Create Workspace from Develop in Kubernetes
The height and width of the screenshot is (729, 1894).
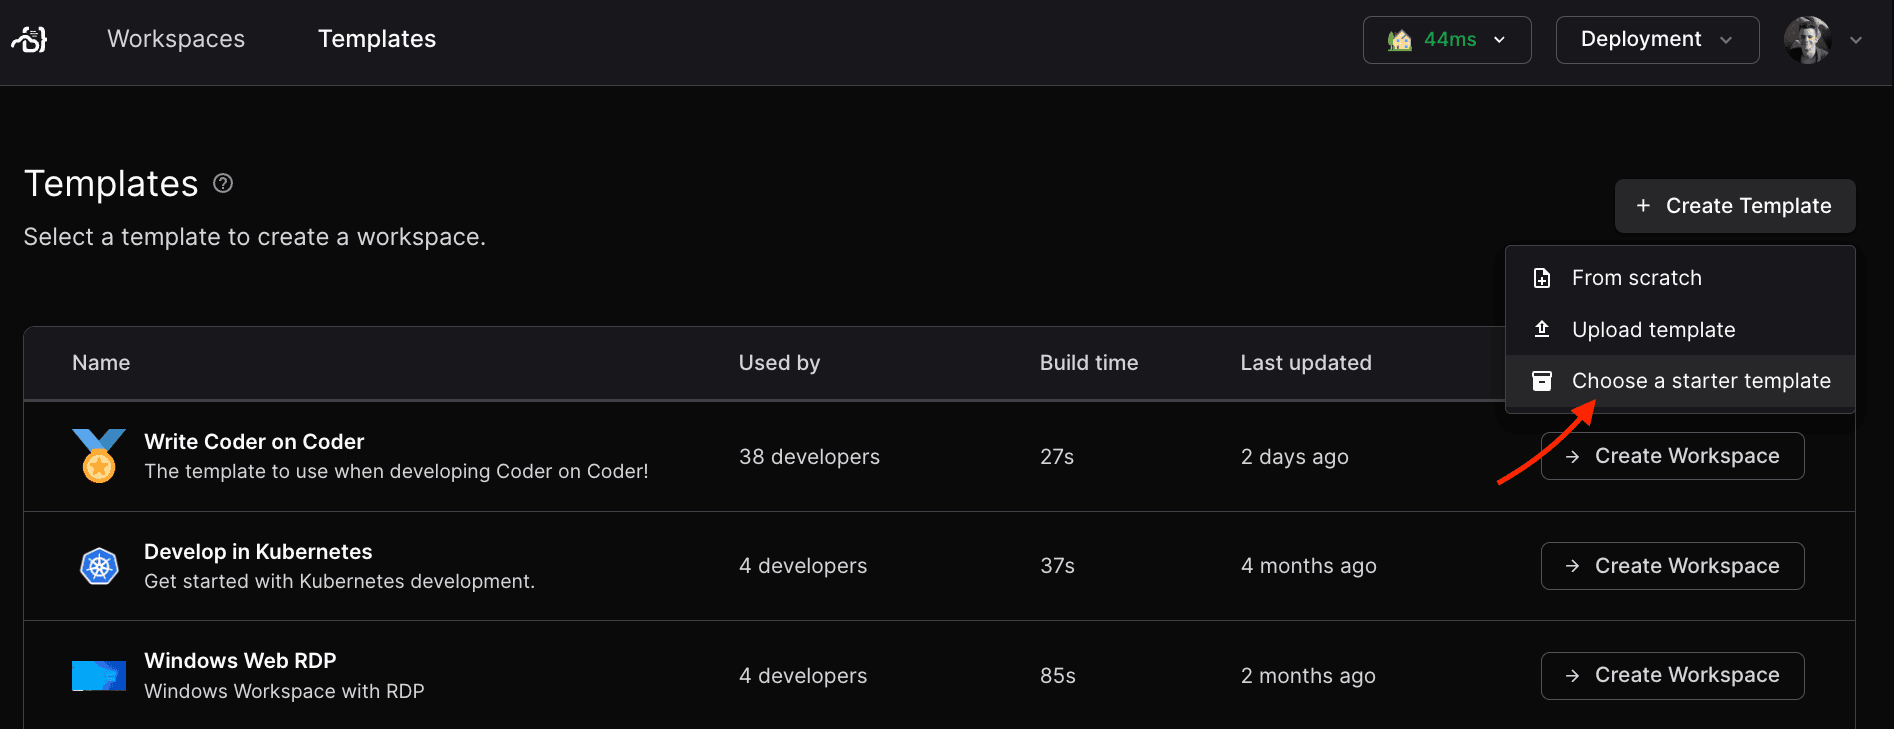pyautogui.click(x=1672, y=566)
